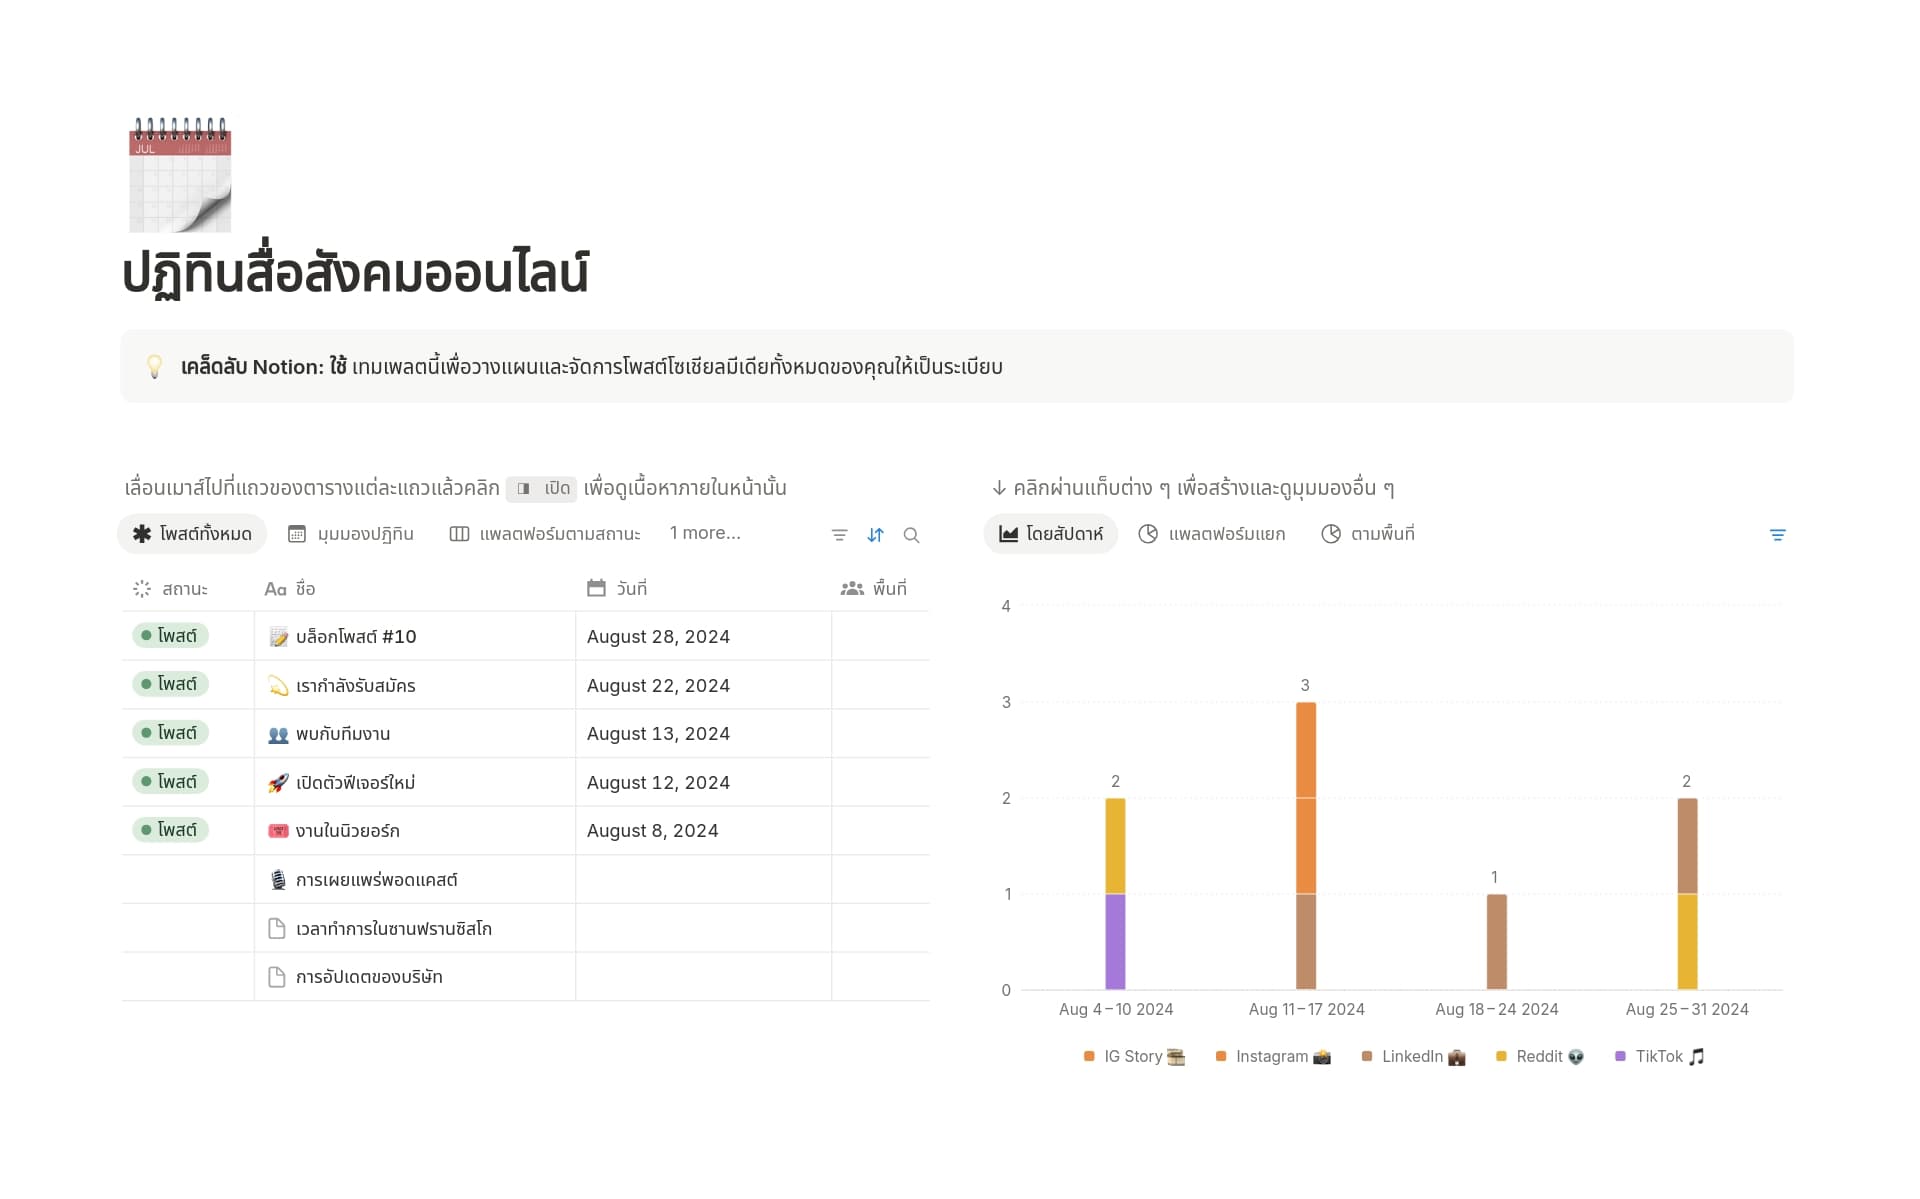Image resolution: width=1920 pixels, height=1199 pixels.
Task: Expand the '1 more...' views list
Action: point(705,533)
